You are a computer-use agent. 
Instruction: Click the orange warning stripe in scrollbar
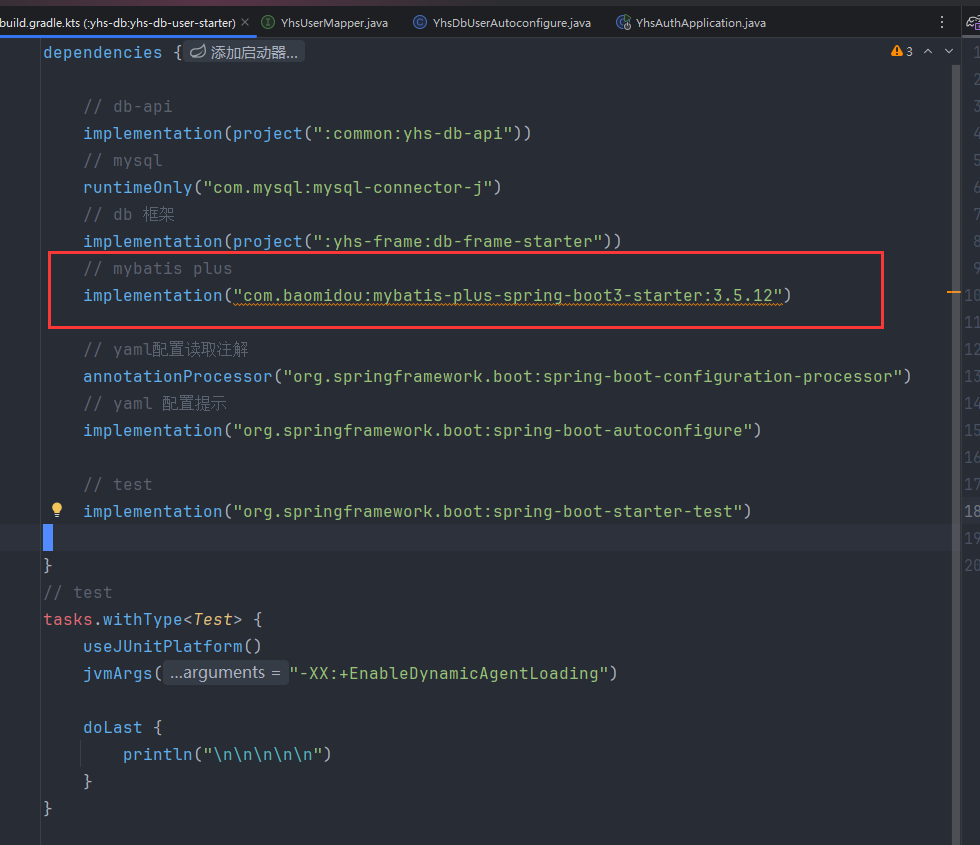(x=954, y=292)
